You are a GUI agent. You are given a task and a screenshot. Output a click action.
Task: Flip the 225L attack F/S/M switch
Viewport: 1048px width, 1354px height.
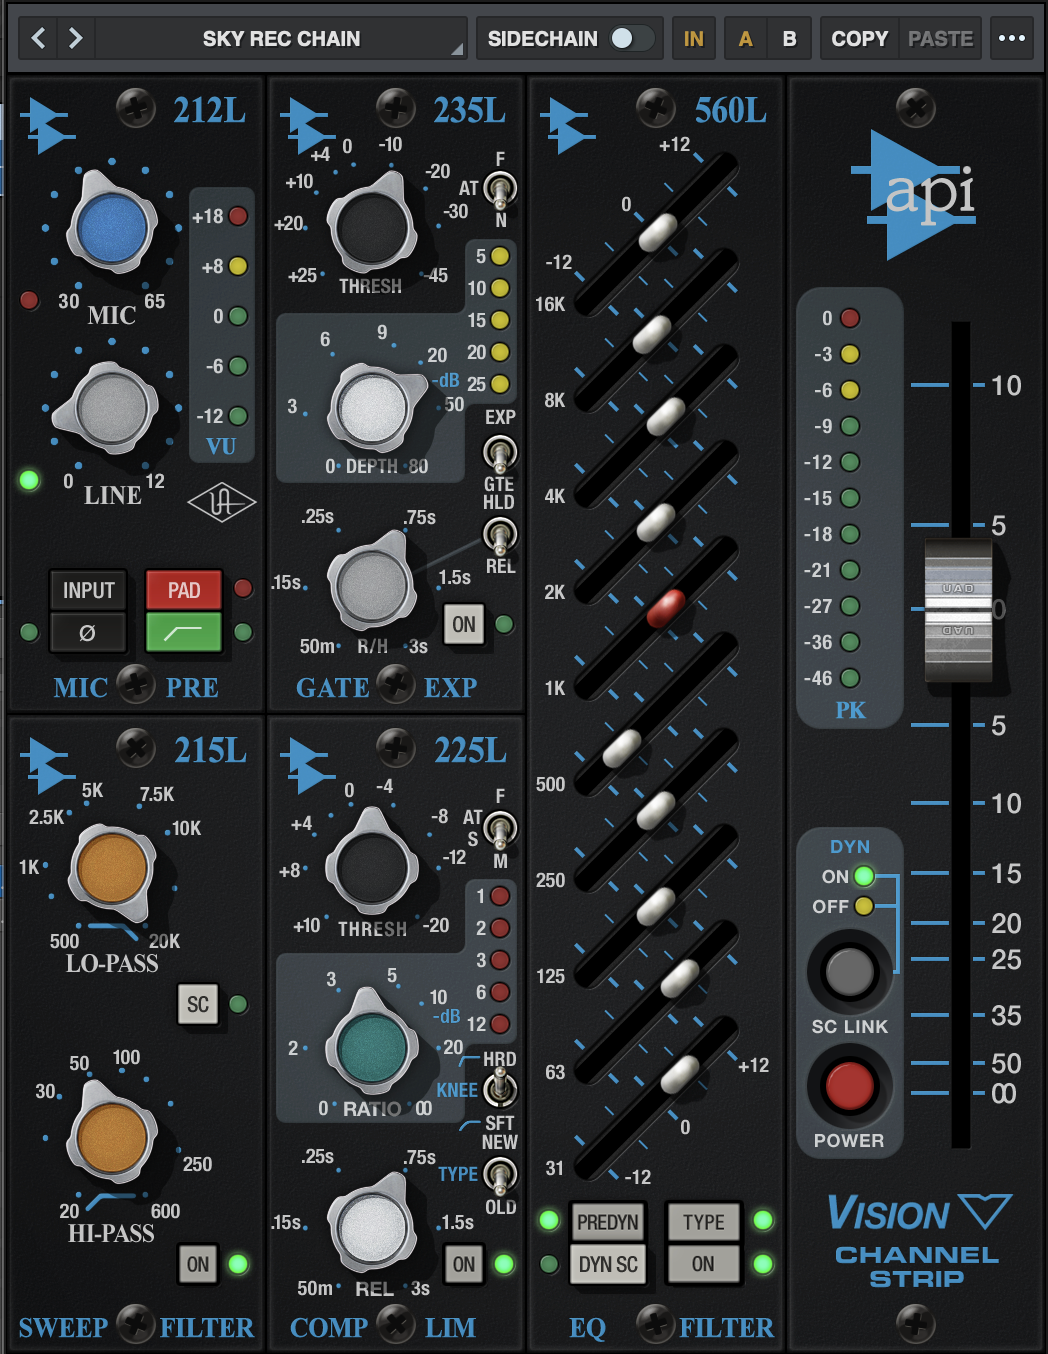(x=500, y=828)
